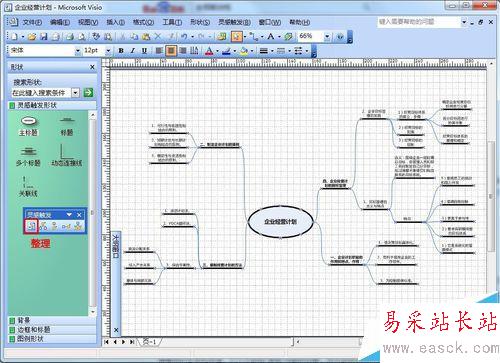Click the Print icon in the toolbar
This screenshot has height=363, width=500.
70,36
